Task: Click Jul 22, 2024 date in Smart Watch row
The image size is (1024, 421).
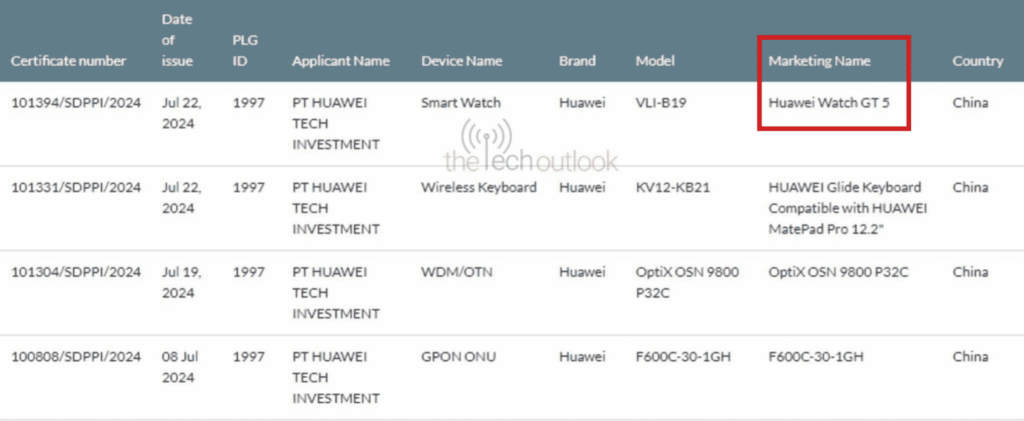Action: [182, 113]
